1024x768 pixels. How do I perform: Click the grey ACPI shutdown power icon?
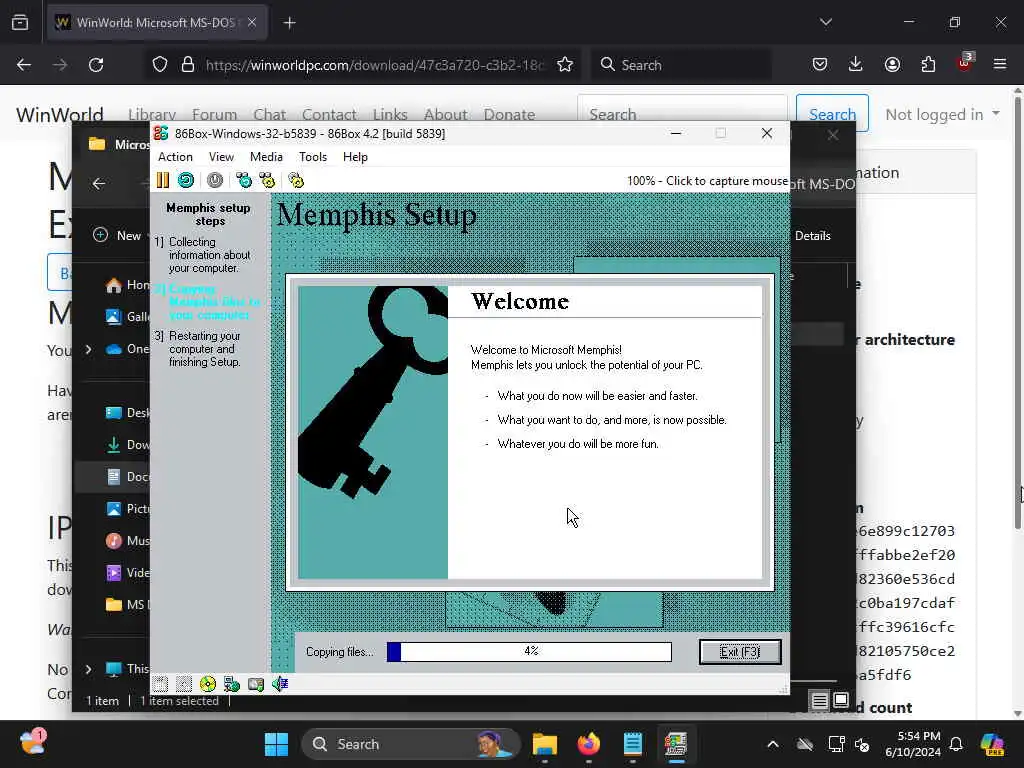click(215, 180)
